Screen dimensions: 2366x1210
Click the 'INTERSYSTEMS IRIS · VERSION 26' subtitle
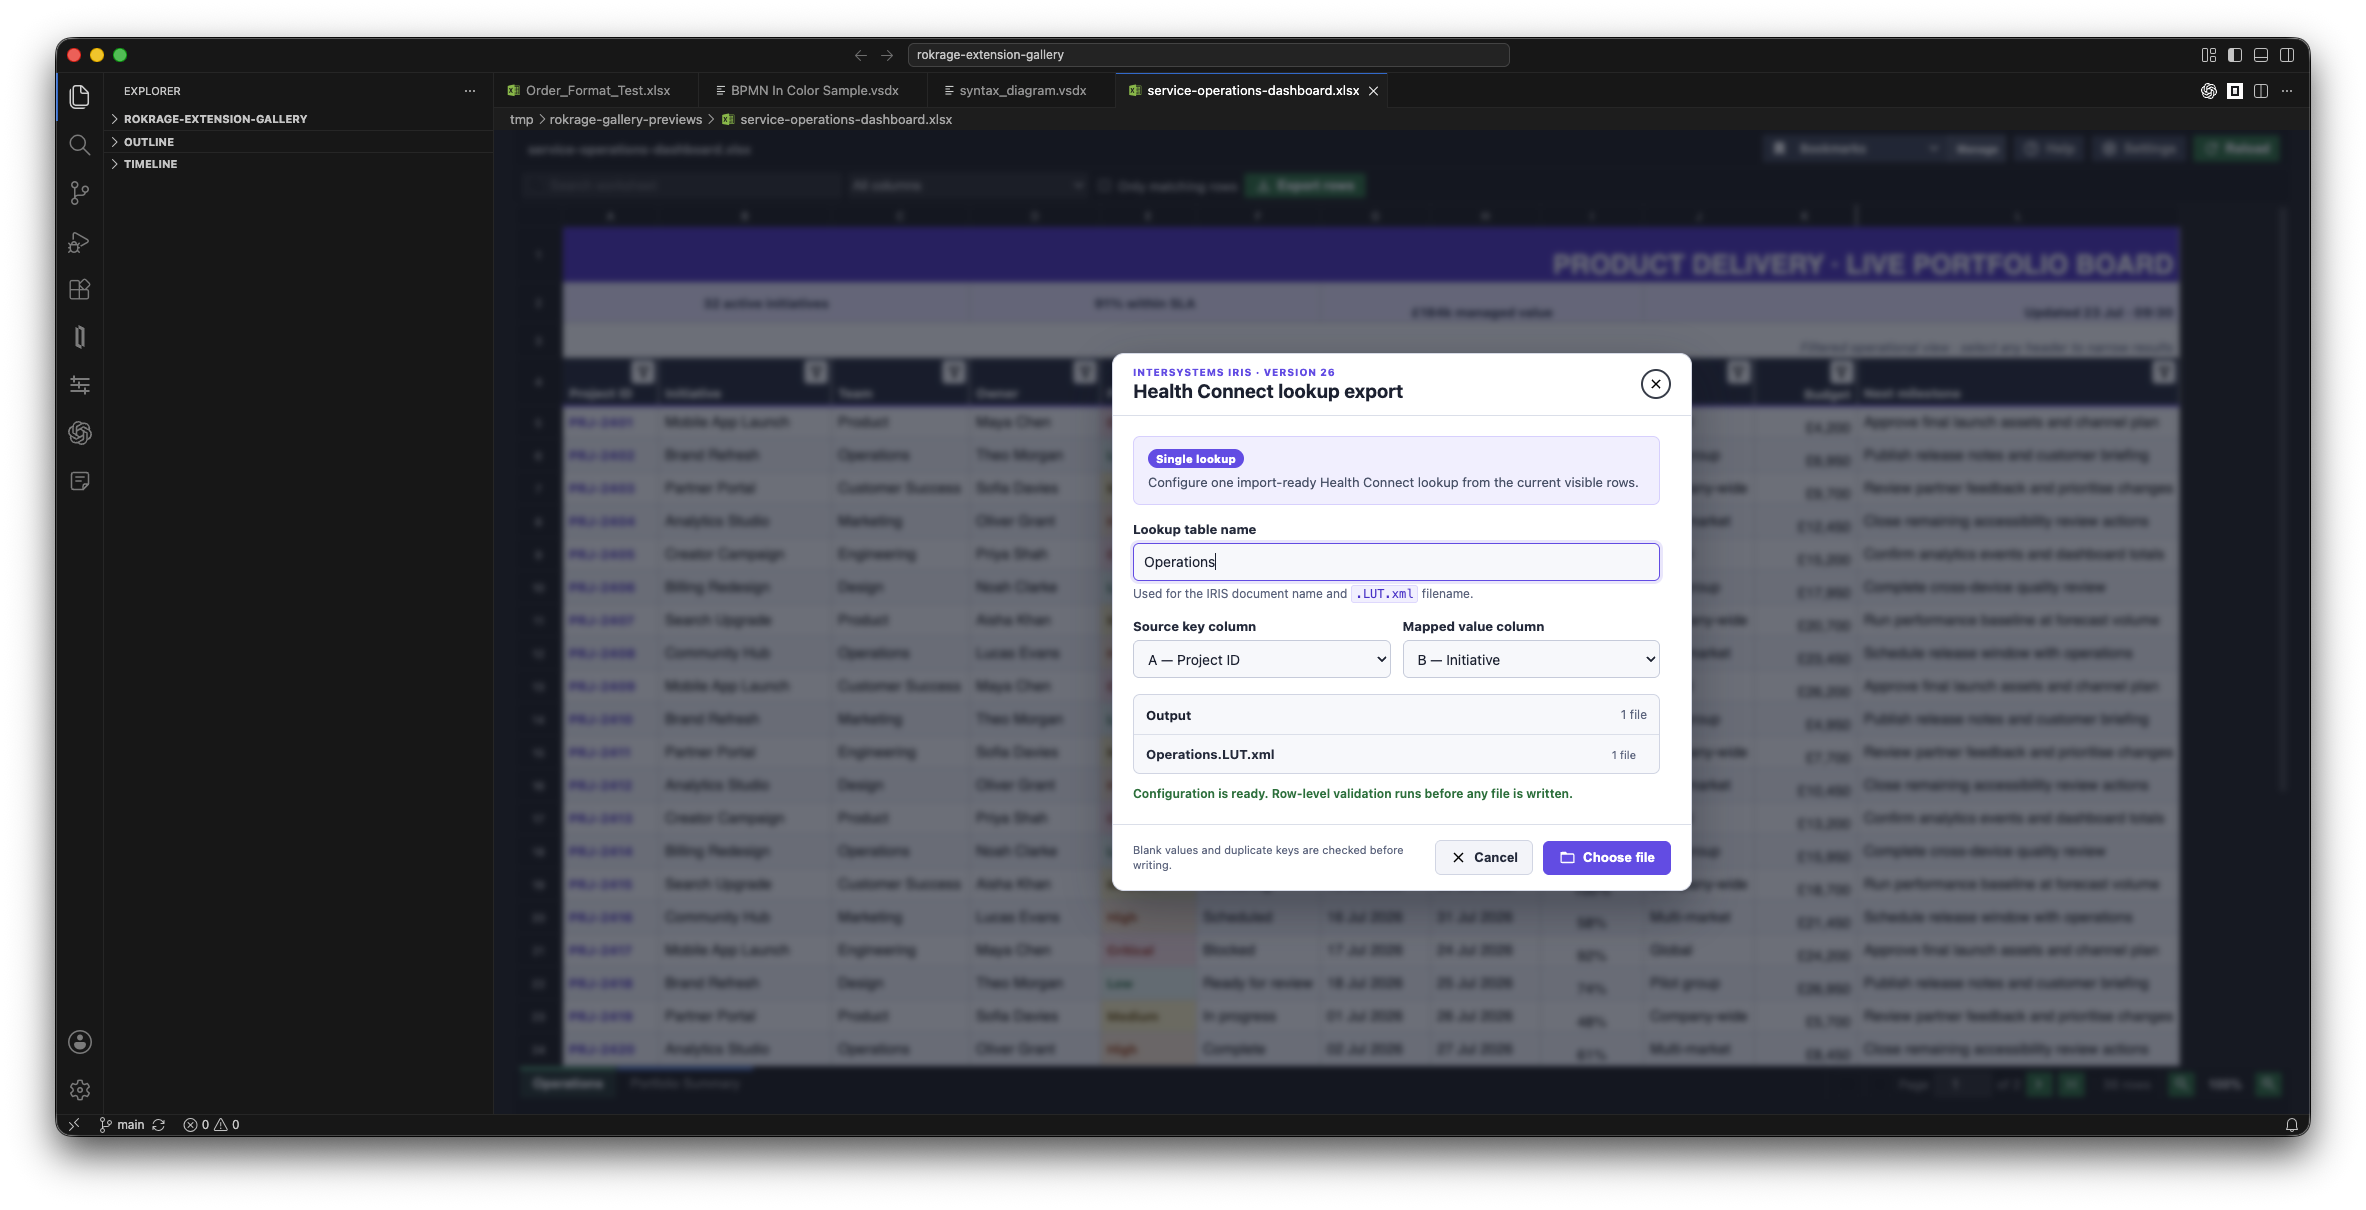coord(1234,372)
